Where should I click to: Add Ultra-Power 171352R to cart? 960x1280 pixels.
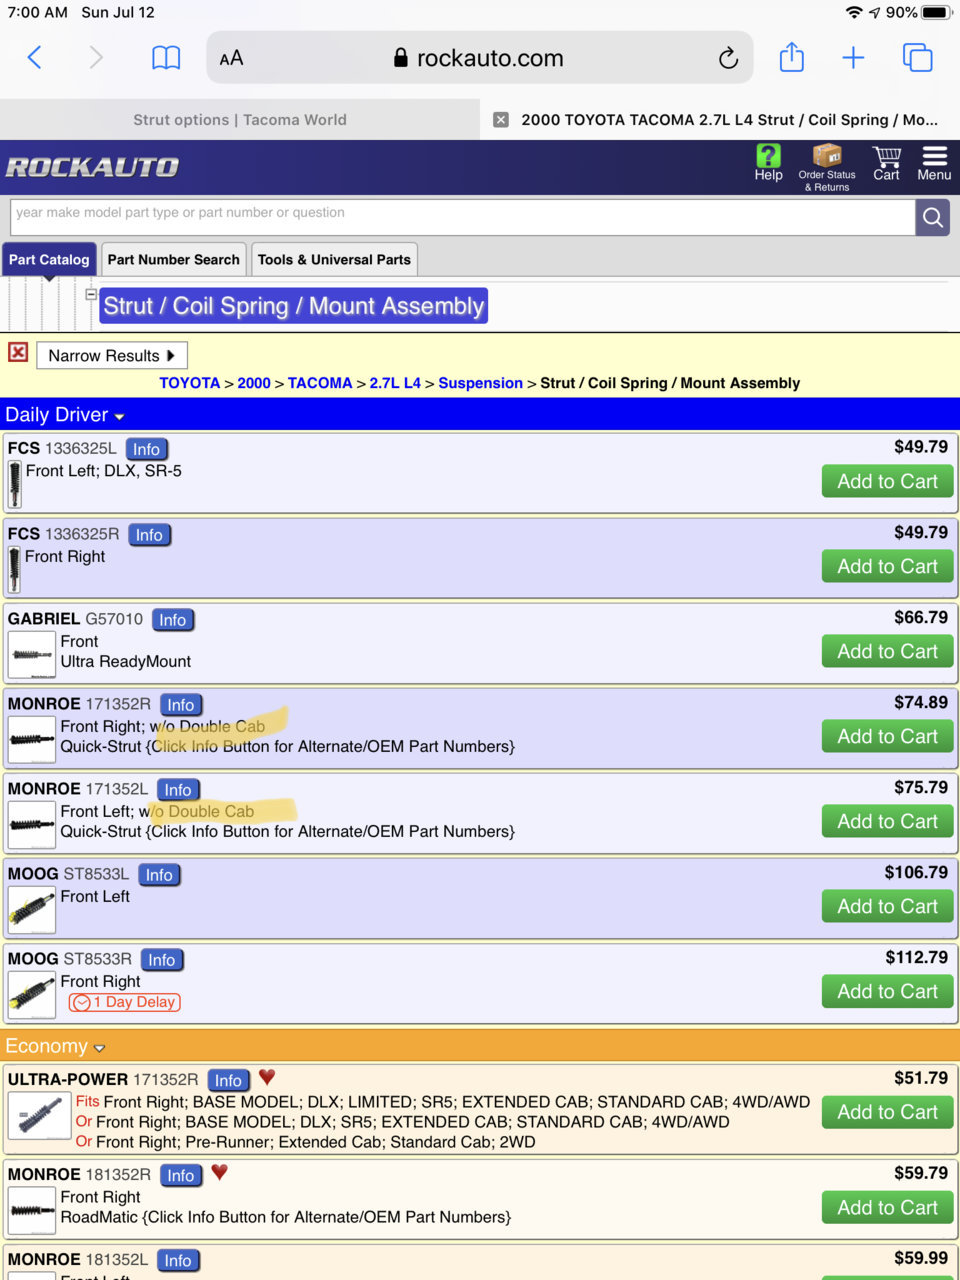click(x=887, y=1112)
